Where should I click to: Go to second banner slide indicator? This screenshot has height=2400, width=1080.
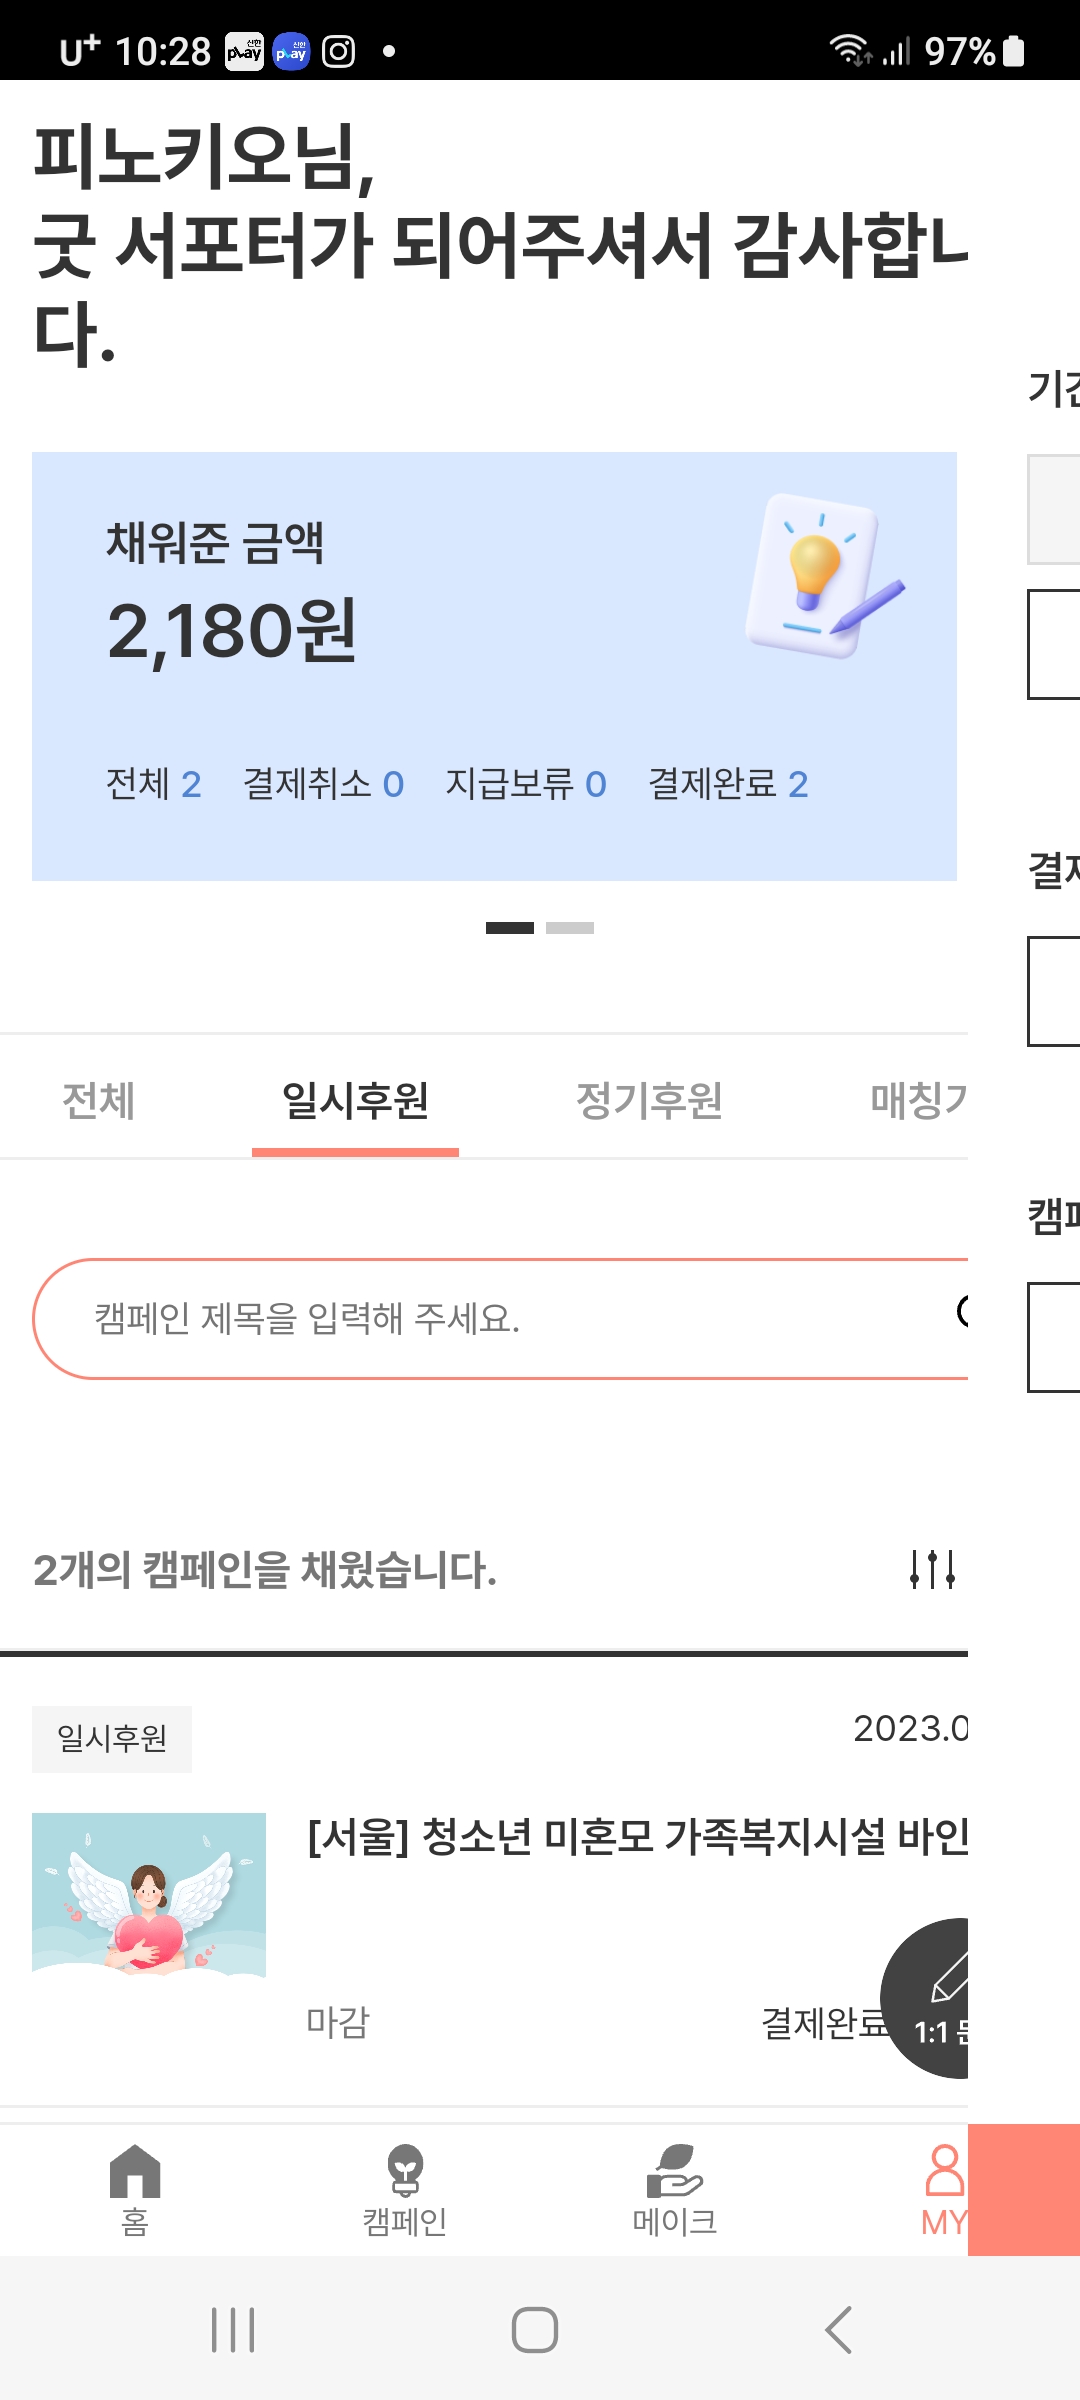pyautogui.click(x=570, y=928)
